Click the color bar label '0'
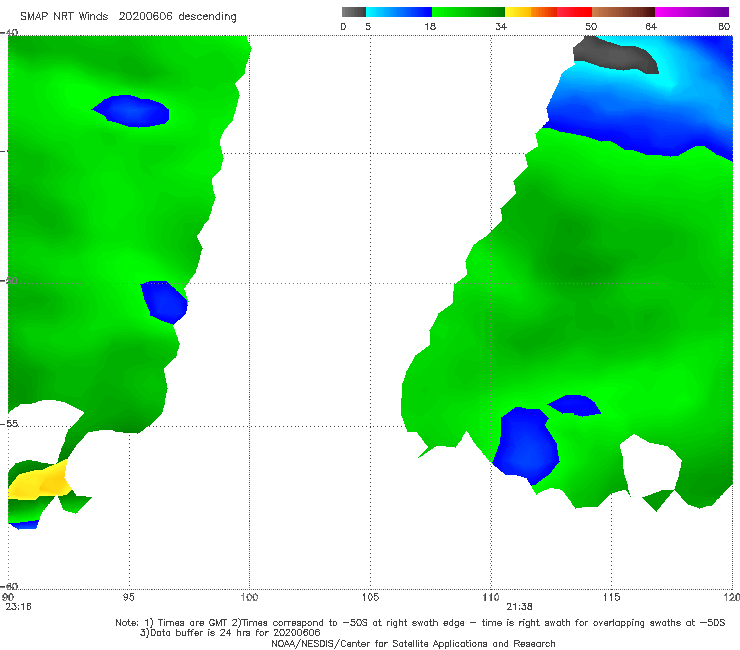 [343, 26]
